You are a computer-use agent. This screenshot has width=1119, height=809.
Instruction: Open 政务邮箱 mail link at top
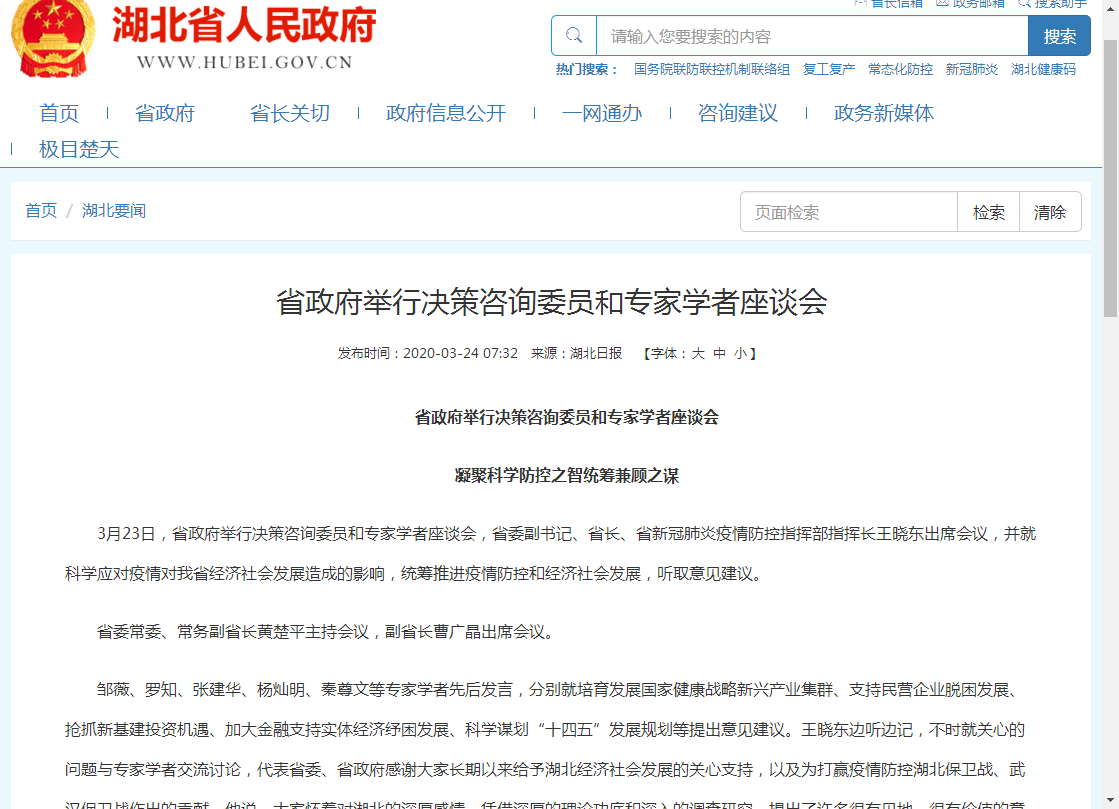[971, 4]
